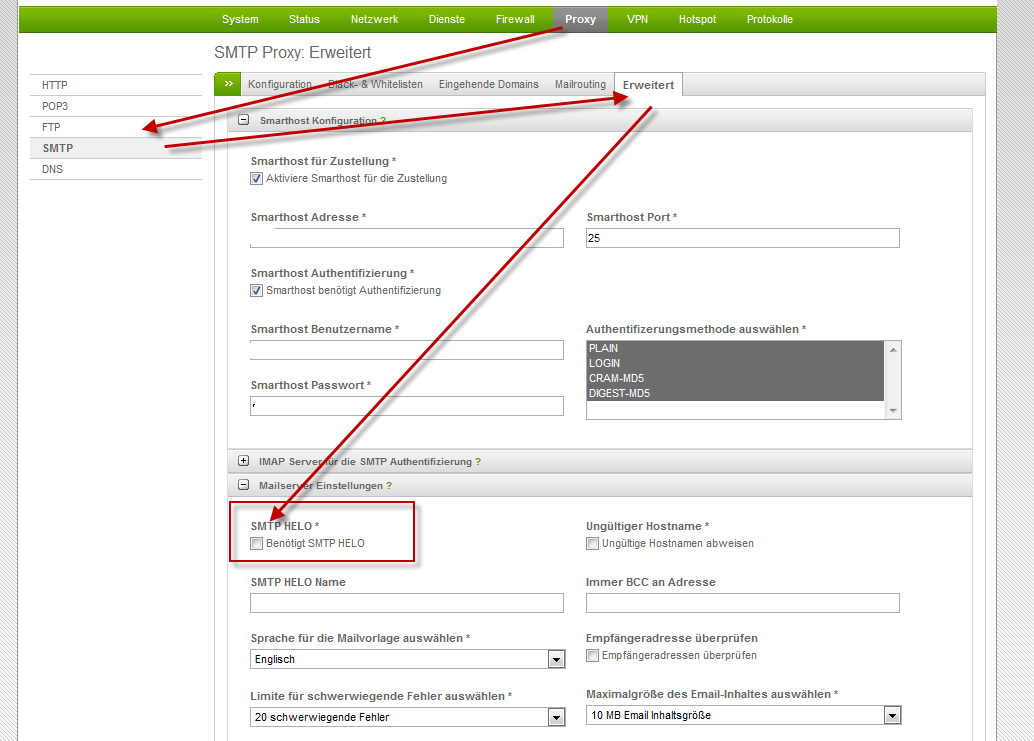Expand the IMAP Server section
The height and width of the screenshot is (741, 1034).
click(x=243, y=462)
